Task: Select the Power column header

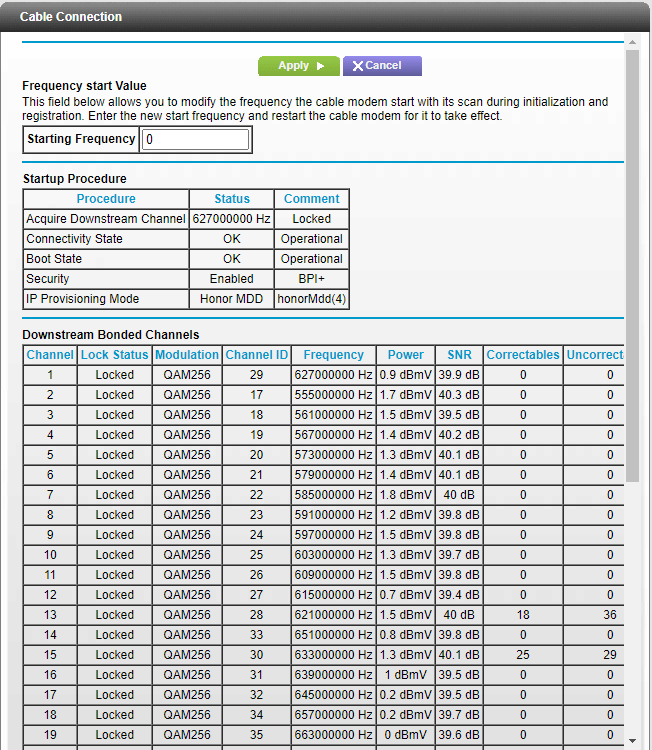Action: tap(405, 355)
